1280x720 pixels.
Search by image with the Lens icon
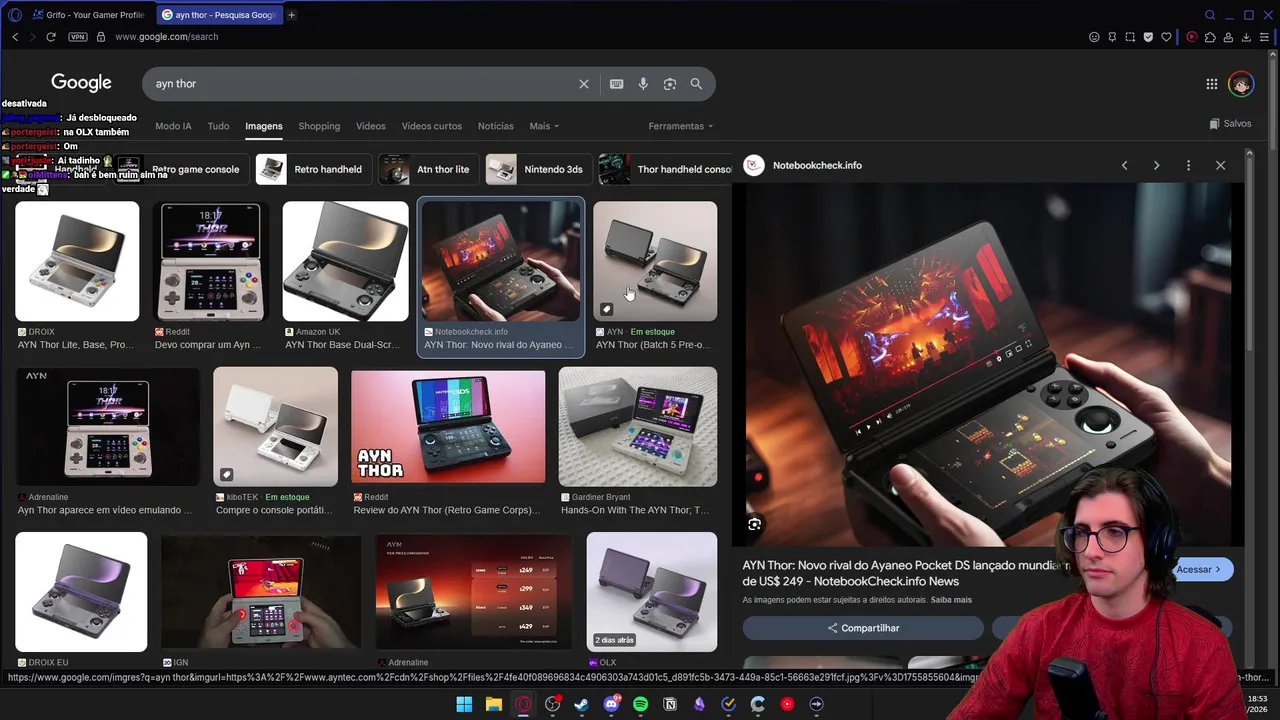tap(670, 84)
